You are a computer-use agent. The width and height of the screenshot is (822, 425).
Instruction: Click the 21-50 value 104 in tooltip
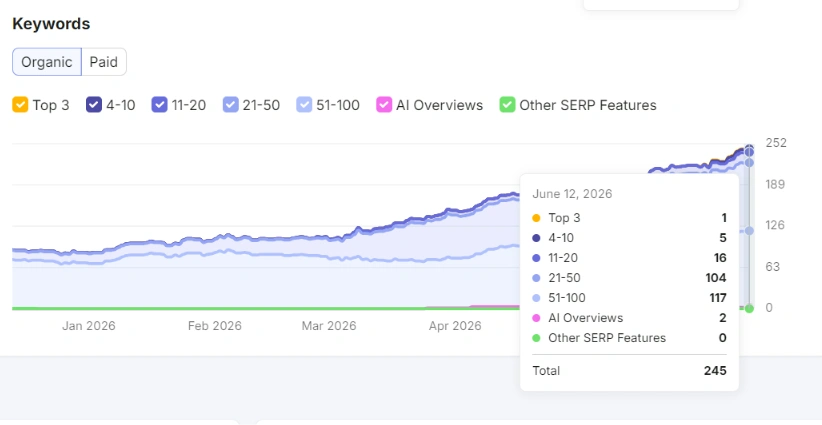716,278
